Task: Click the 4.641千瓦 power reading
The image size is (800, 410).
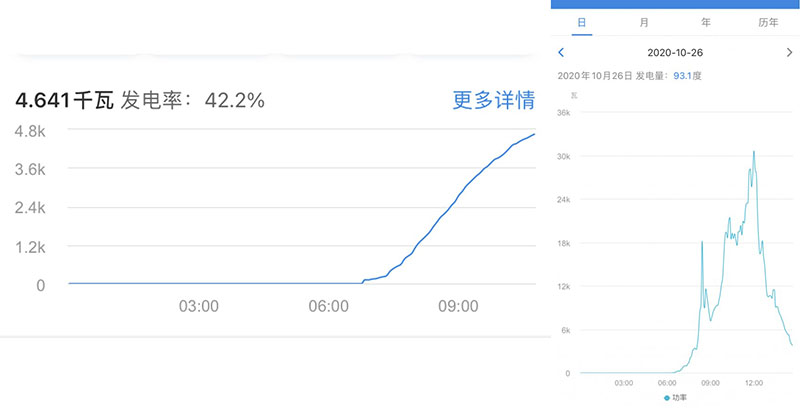Action: pyautogui.click(x=63, y=100)
